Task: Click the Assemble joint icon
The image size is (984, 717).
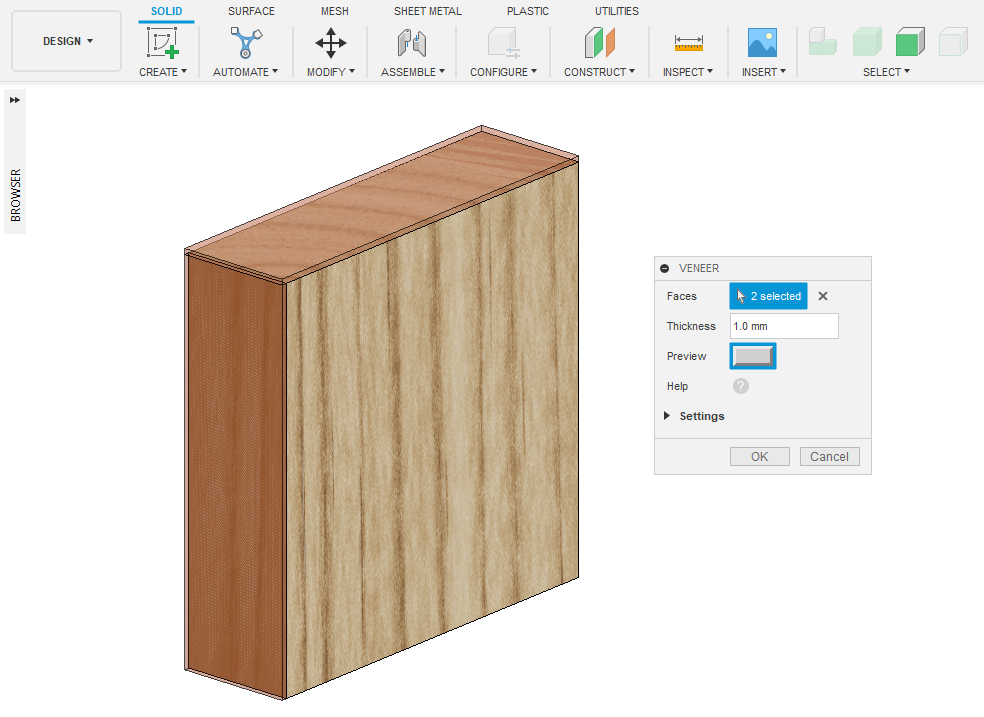Action: (x=412, y=43)
